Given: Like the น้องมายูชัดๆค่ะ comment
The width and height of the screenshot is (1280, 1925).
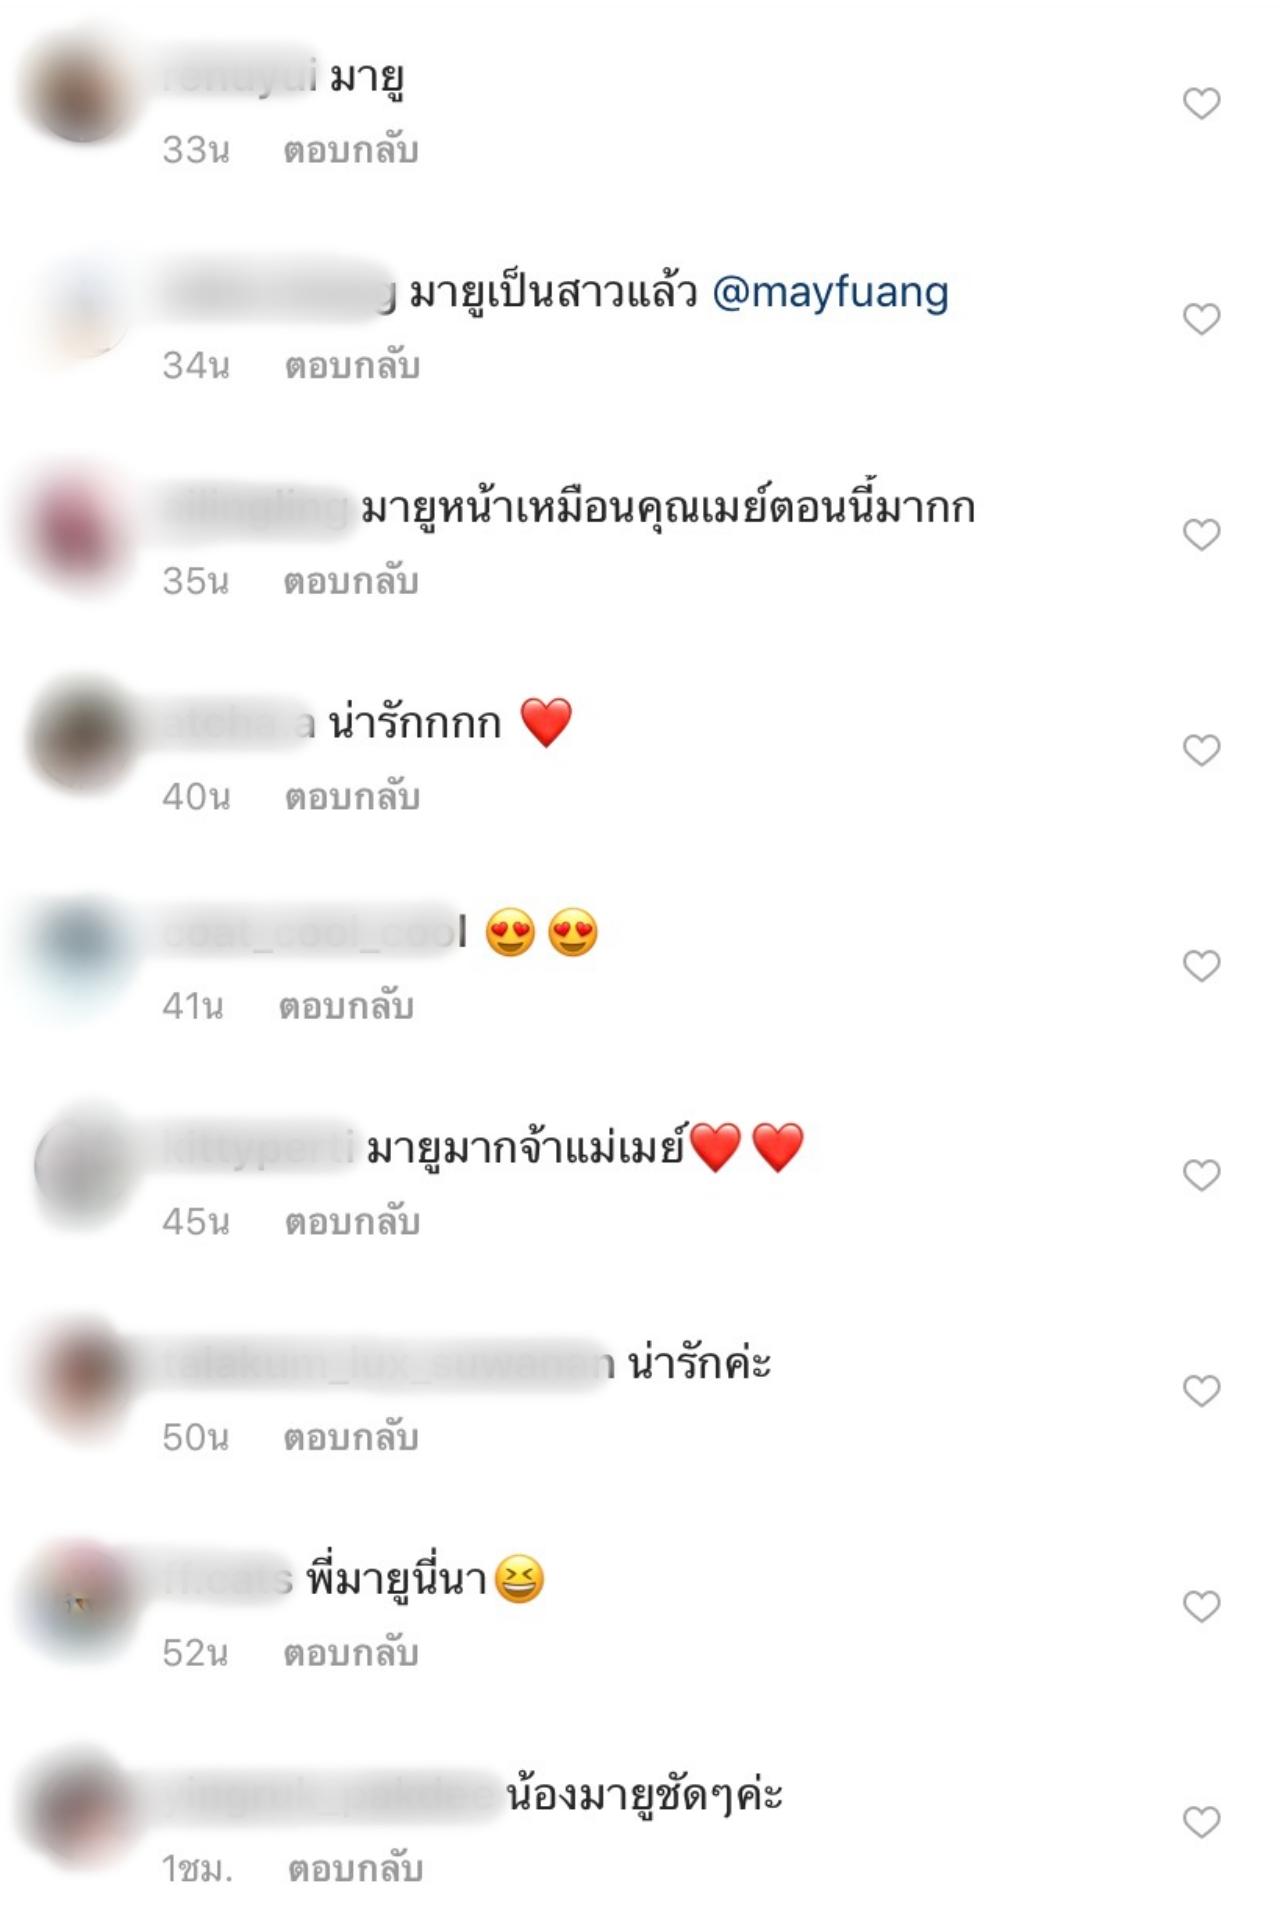Looking at the screenshot, I should (x=1201, y=1822).
